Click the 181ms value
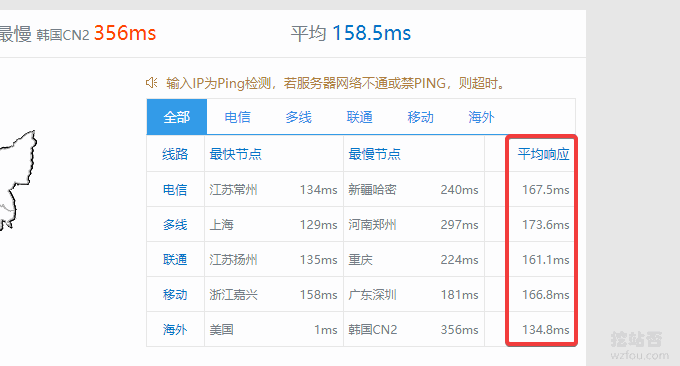The height and width of the screenshot is (366, 680). click(x=459, y=295)
